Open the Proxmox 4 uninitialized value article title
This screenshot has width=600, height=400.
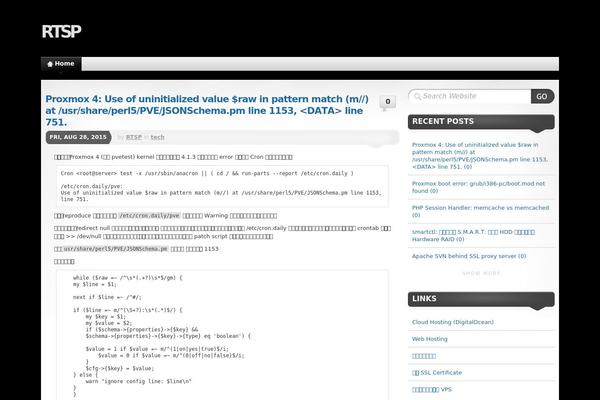click(207, 110)
